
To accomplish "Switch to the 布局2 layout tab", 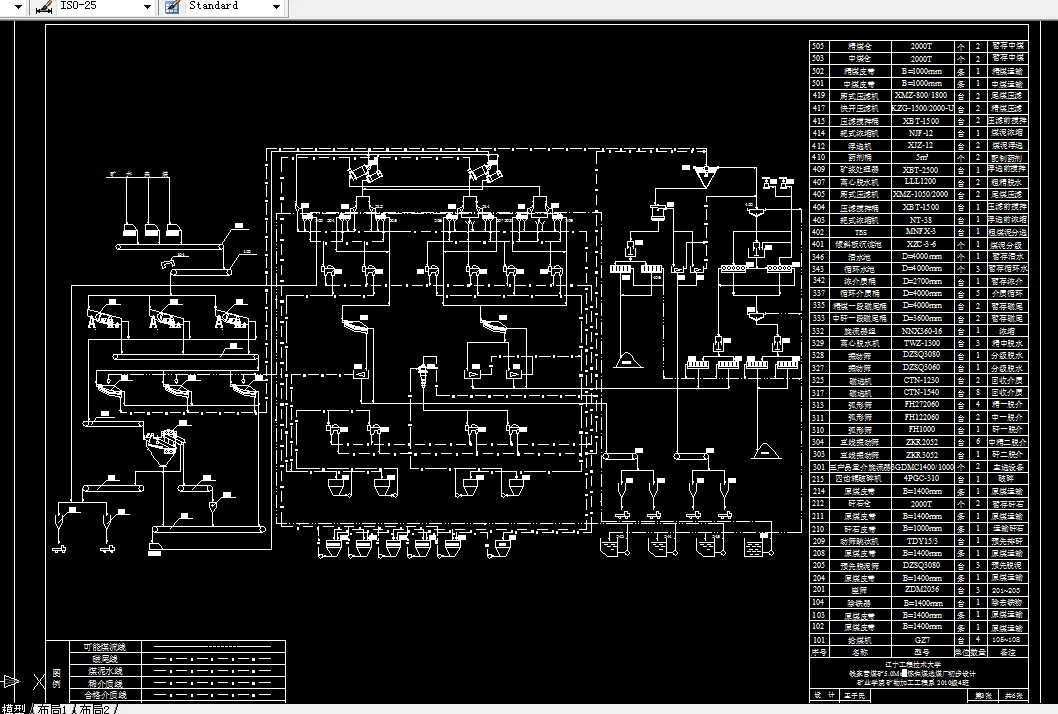I will (x=94, y=709).
